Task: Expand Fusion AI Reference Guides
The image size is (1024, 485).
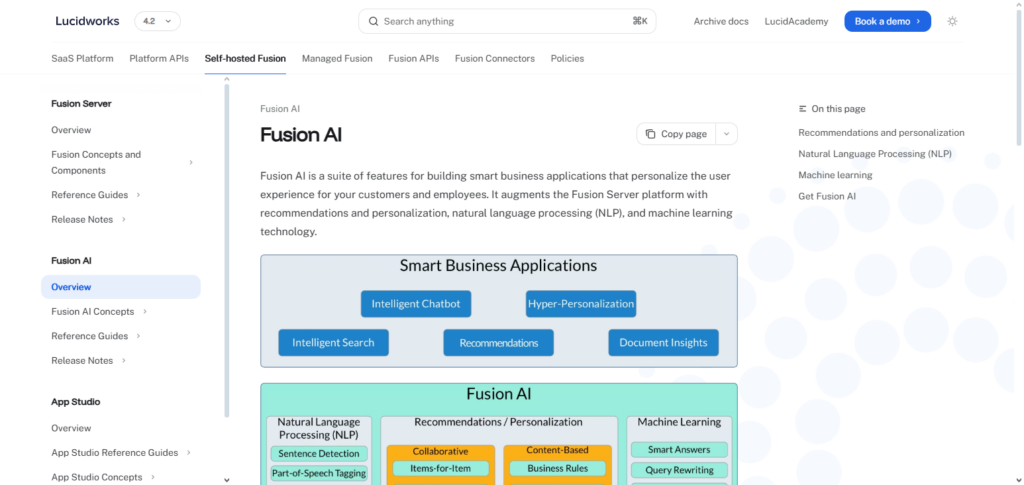Action: 138,336
